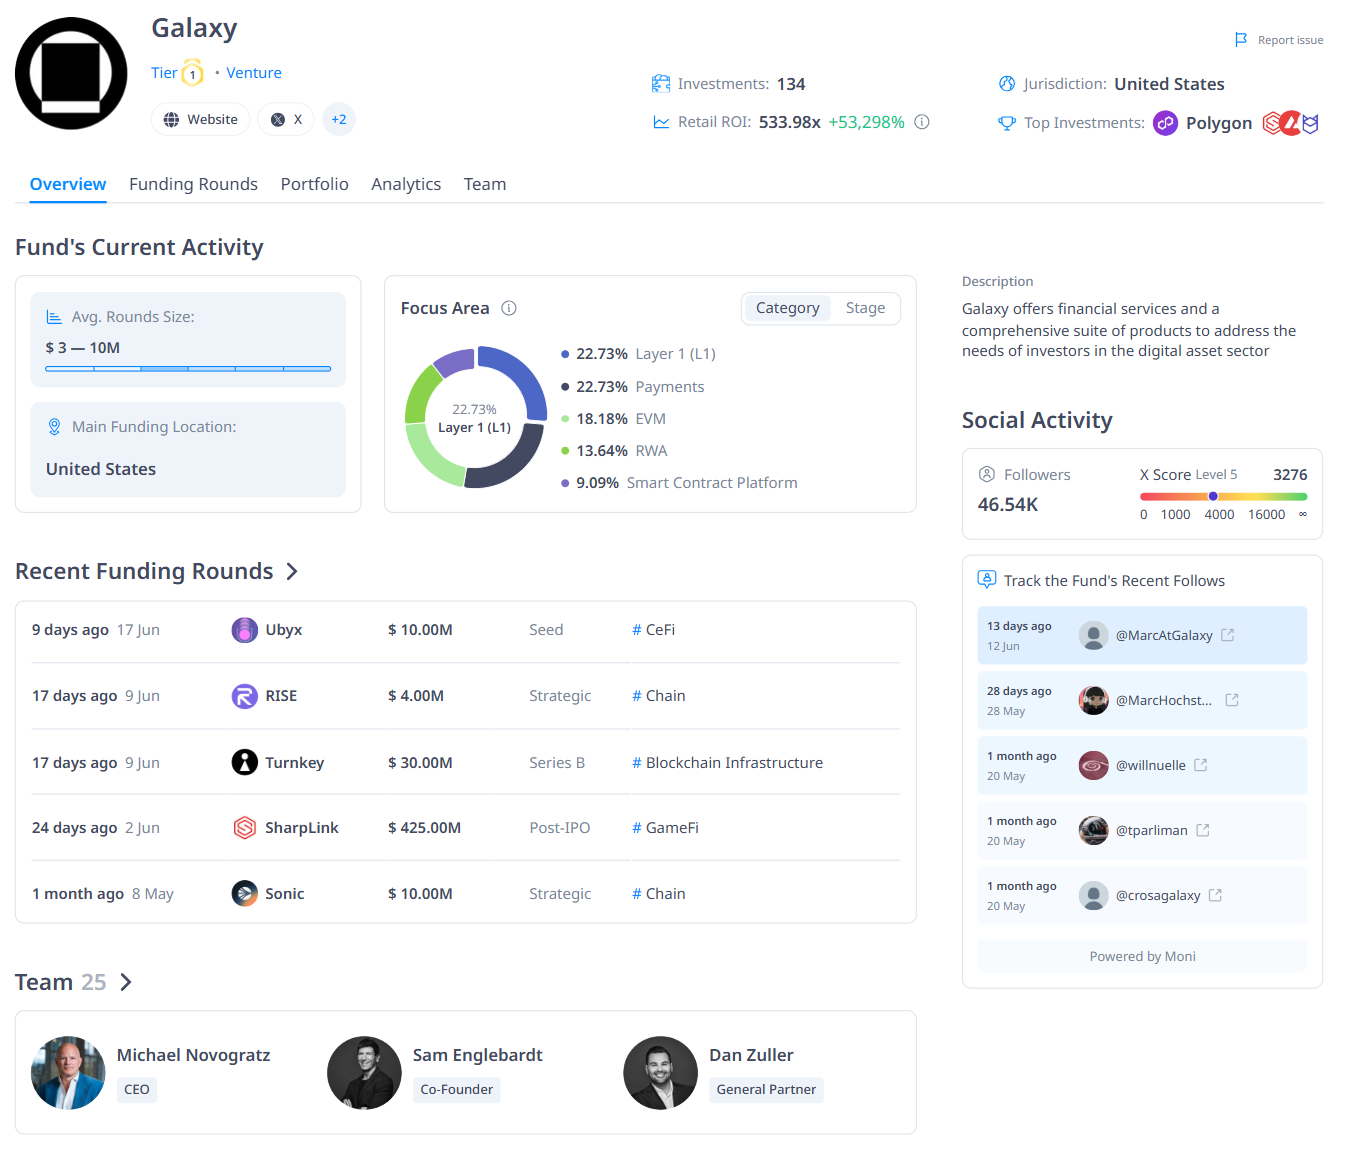Open the Polygon top investment logo

tap(1165, 123)
